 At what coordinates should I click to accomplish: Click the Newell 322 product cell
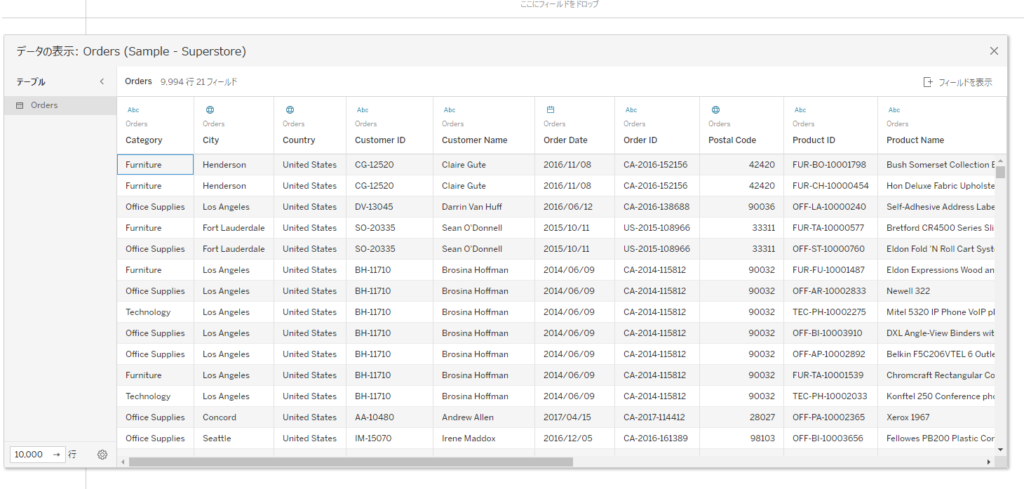click(936, 291)
